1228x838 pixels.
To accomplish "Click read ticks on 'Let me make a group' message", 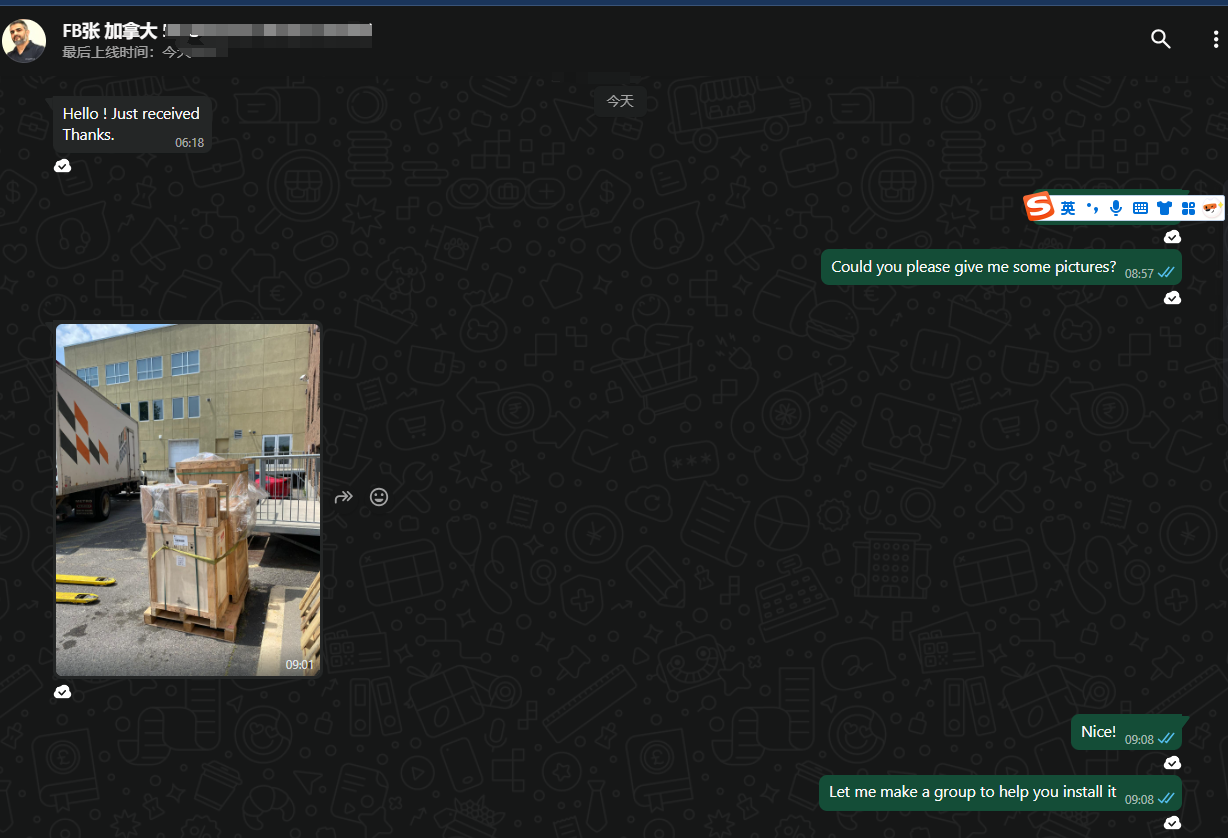I will pyautogui.click(x=1166, y=799).
